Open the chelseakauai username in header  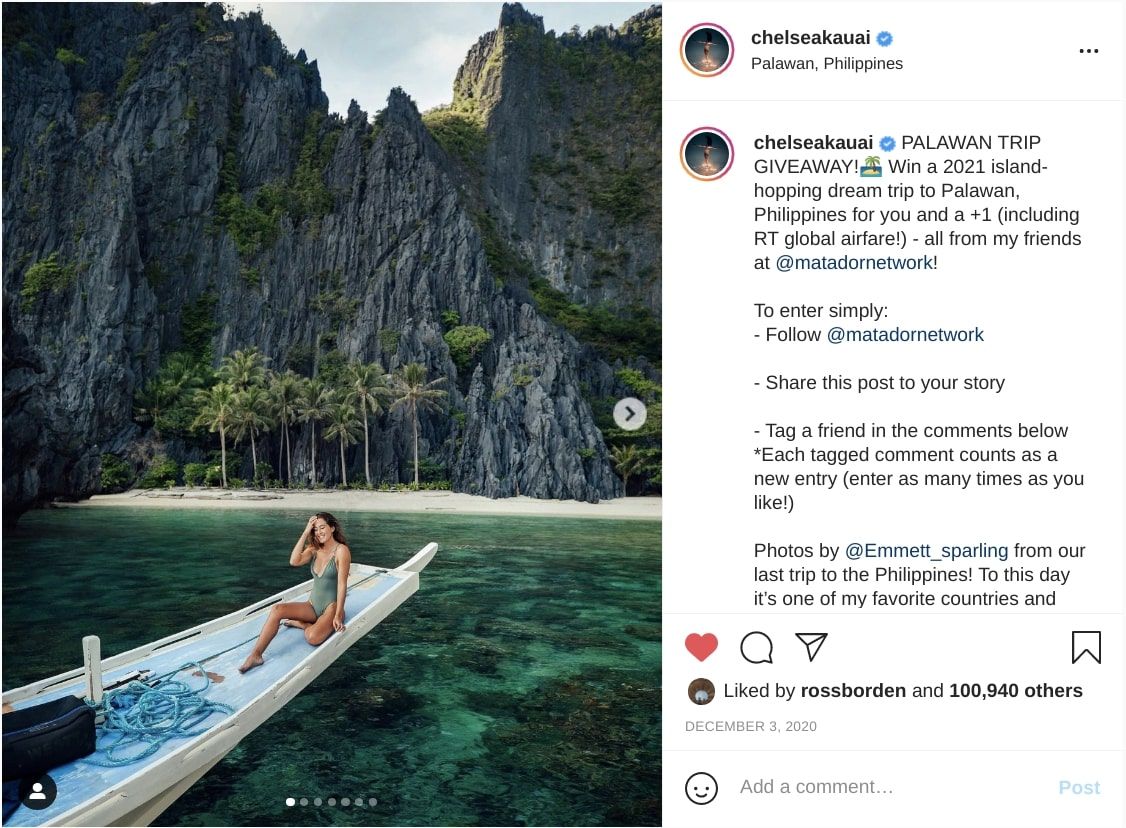[x=810, y=39]
